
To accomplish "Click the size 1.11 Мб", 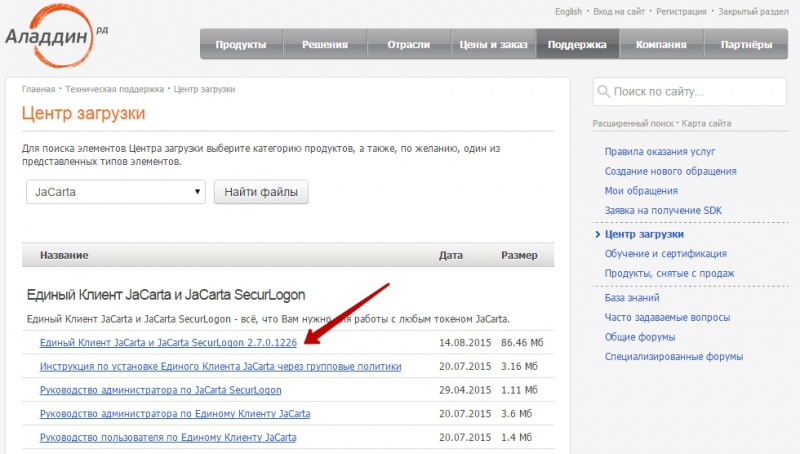I will pyautogui.click(x=519, y=390).
